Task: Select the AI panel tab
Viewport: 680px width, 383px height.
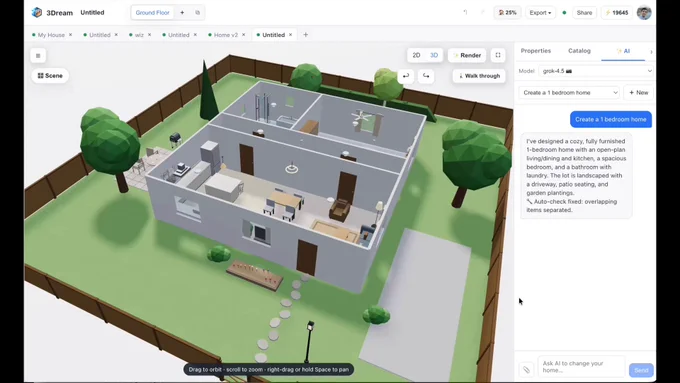Action: 623,51
